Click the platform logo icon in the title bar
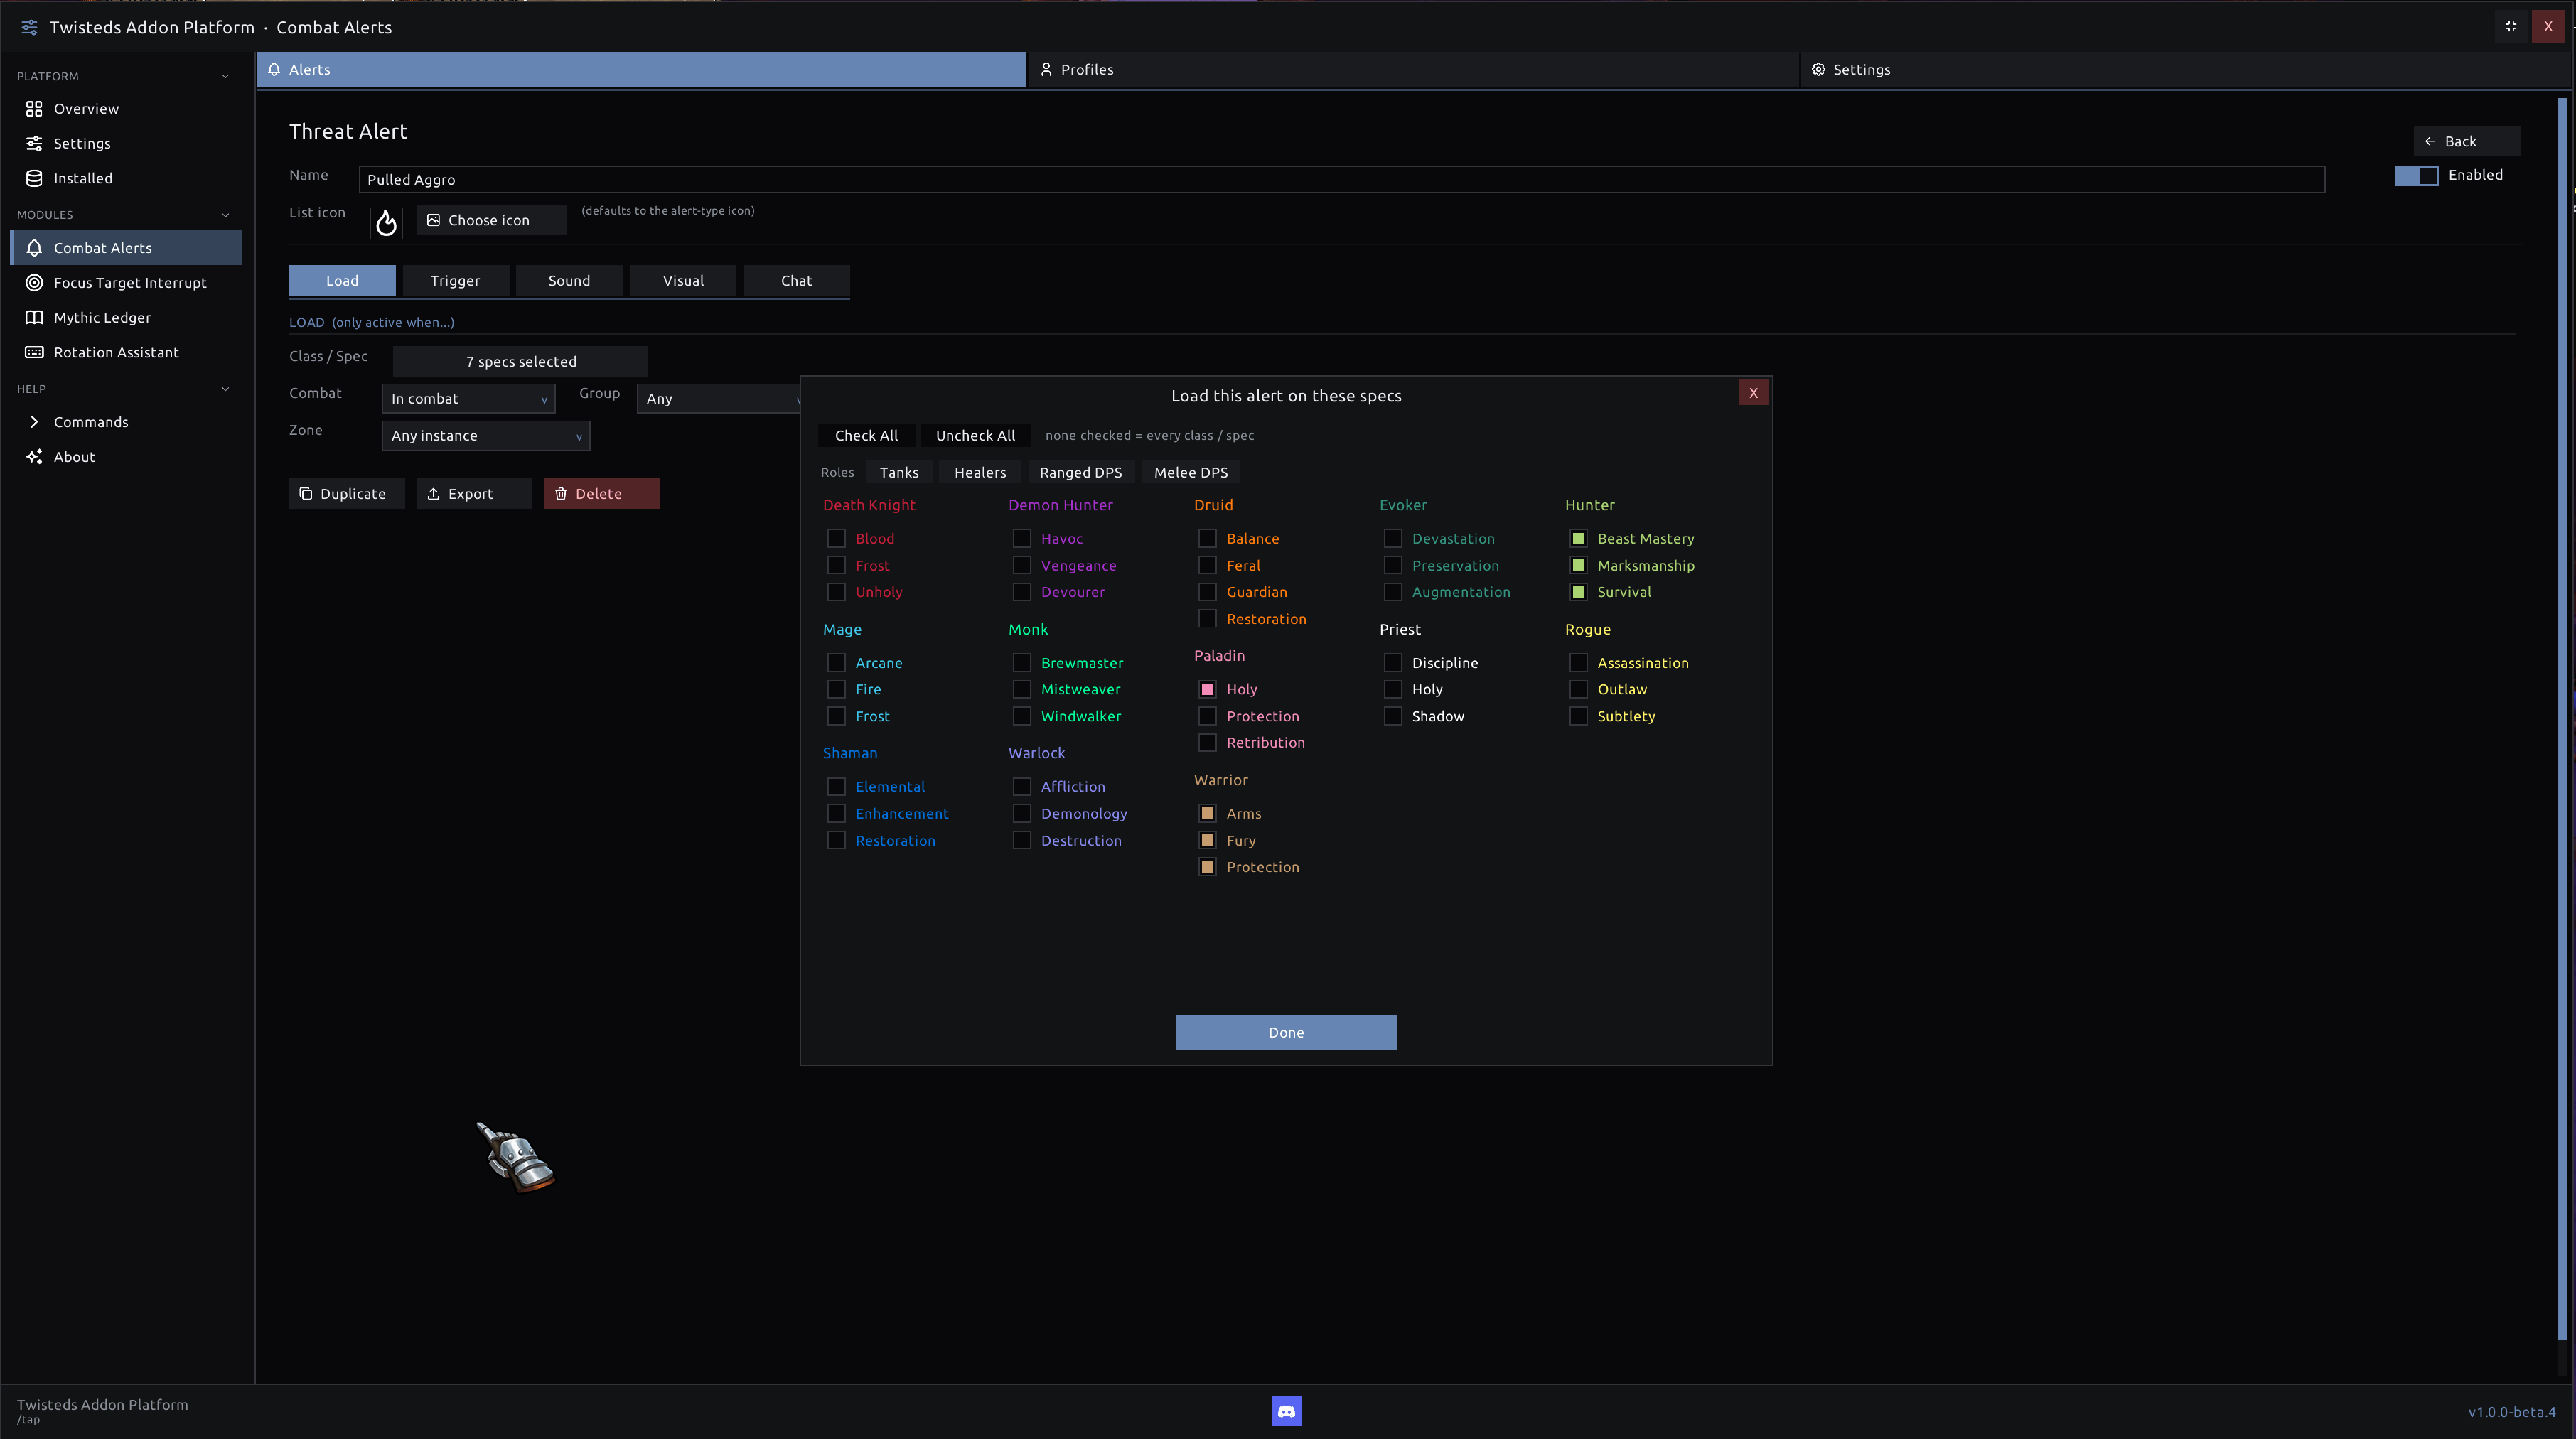This screenshot has width=2576, height=1439. coord(29,27)
